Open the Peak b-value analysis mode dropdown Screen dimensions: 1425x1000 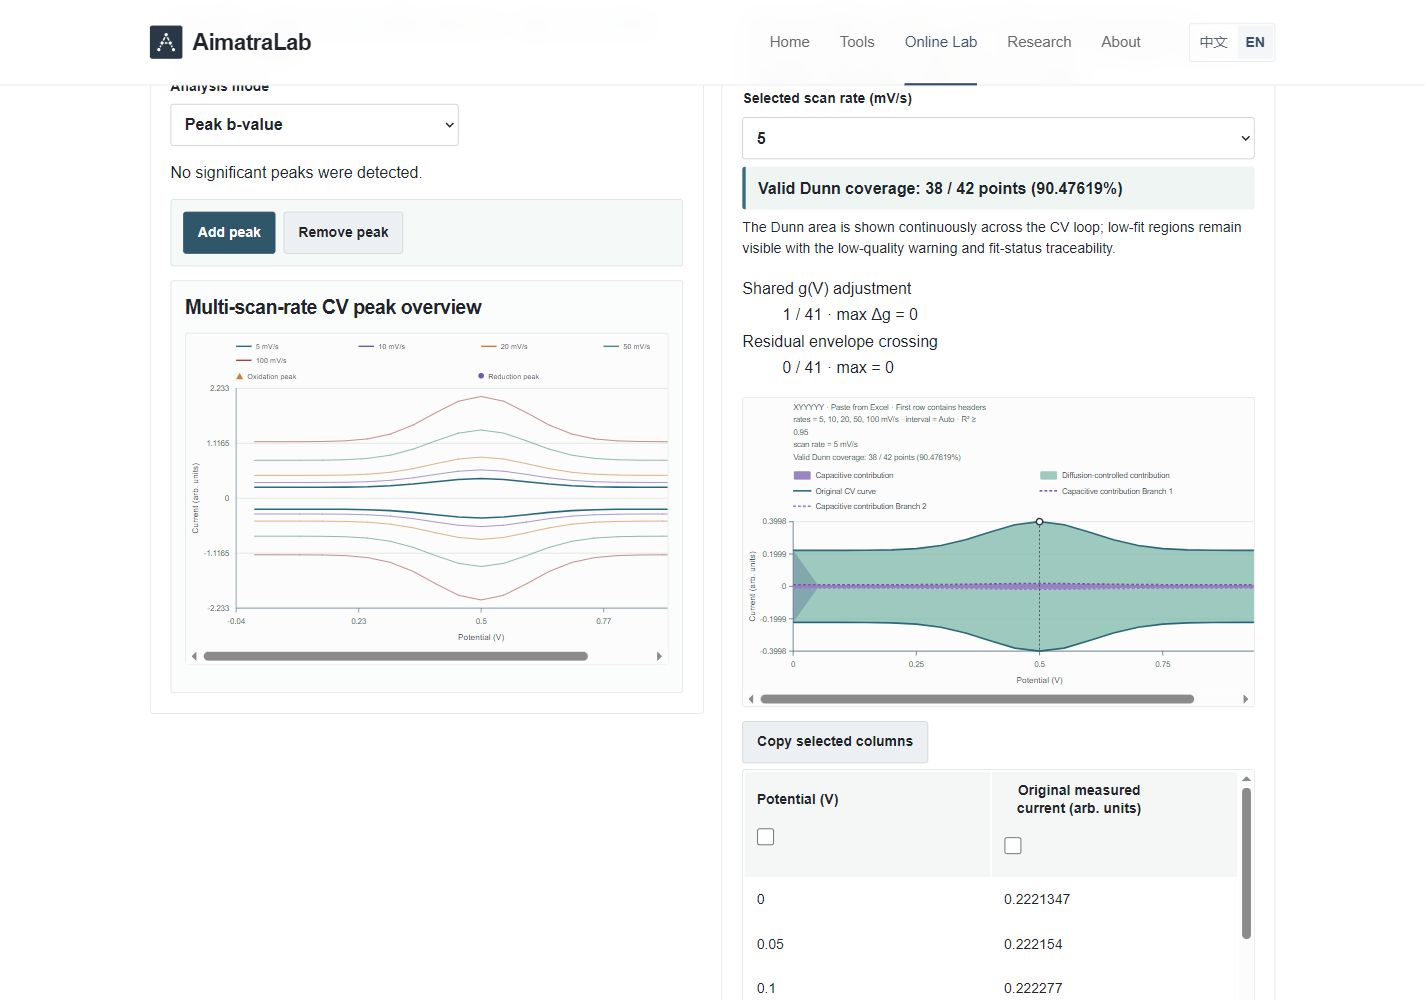tap(314, 125)
